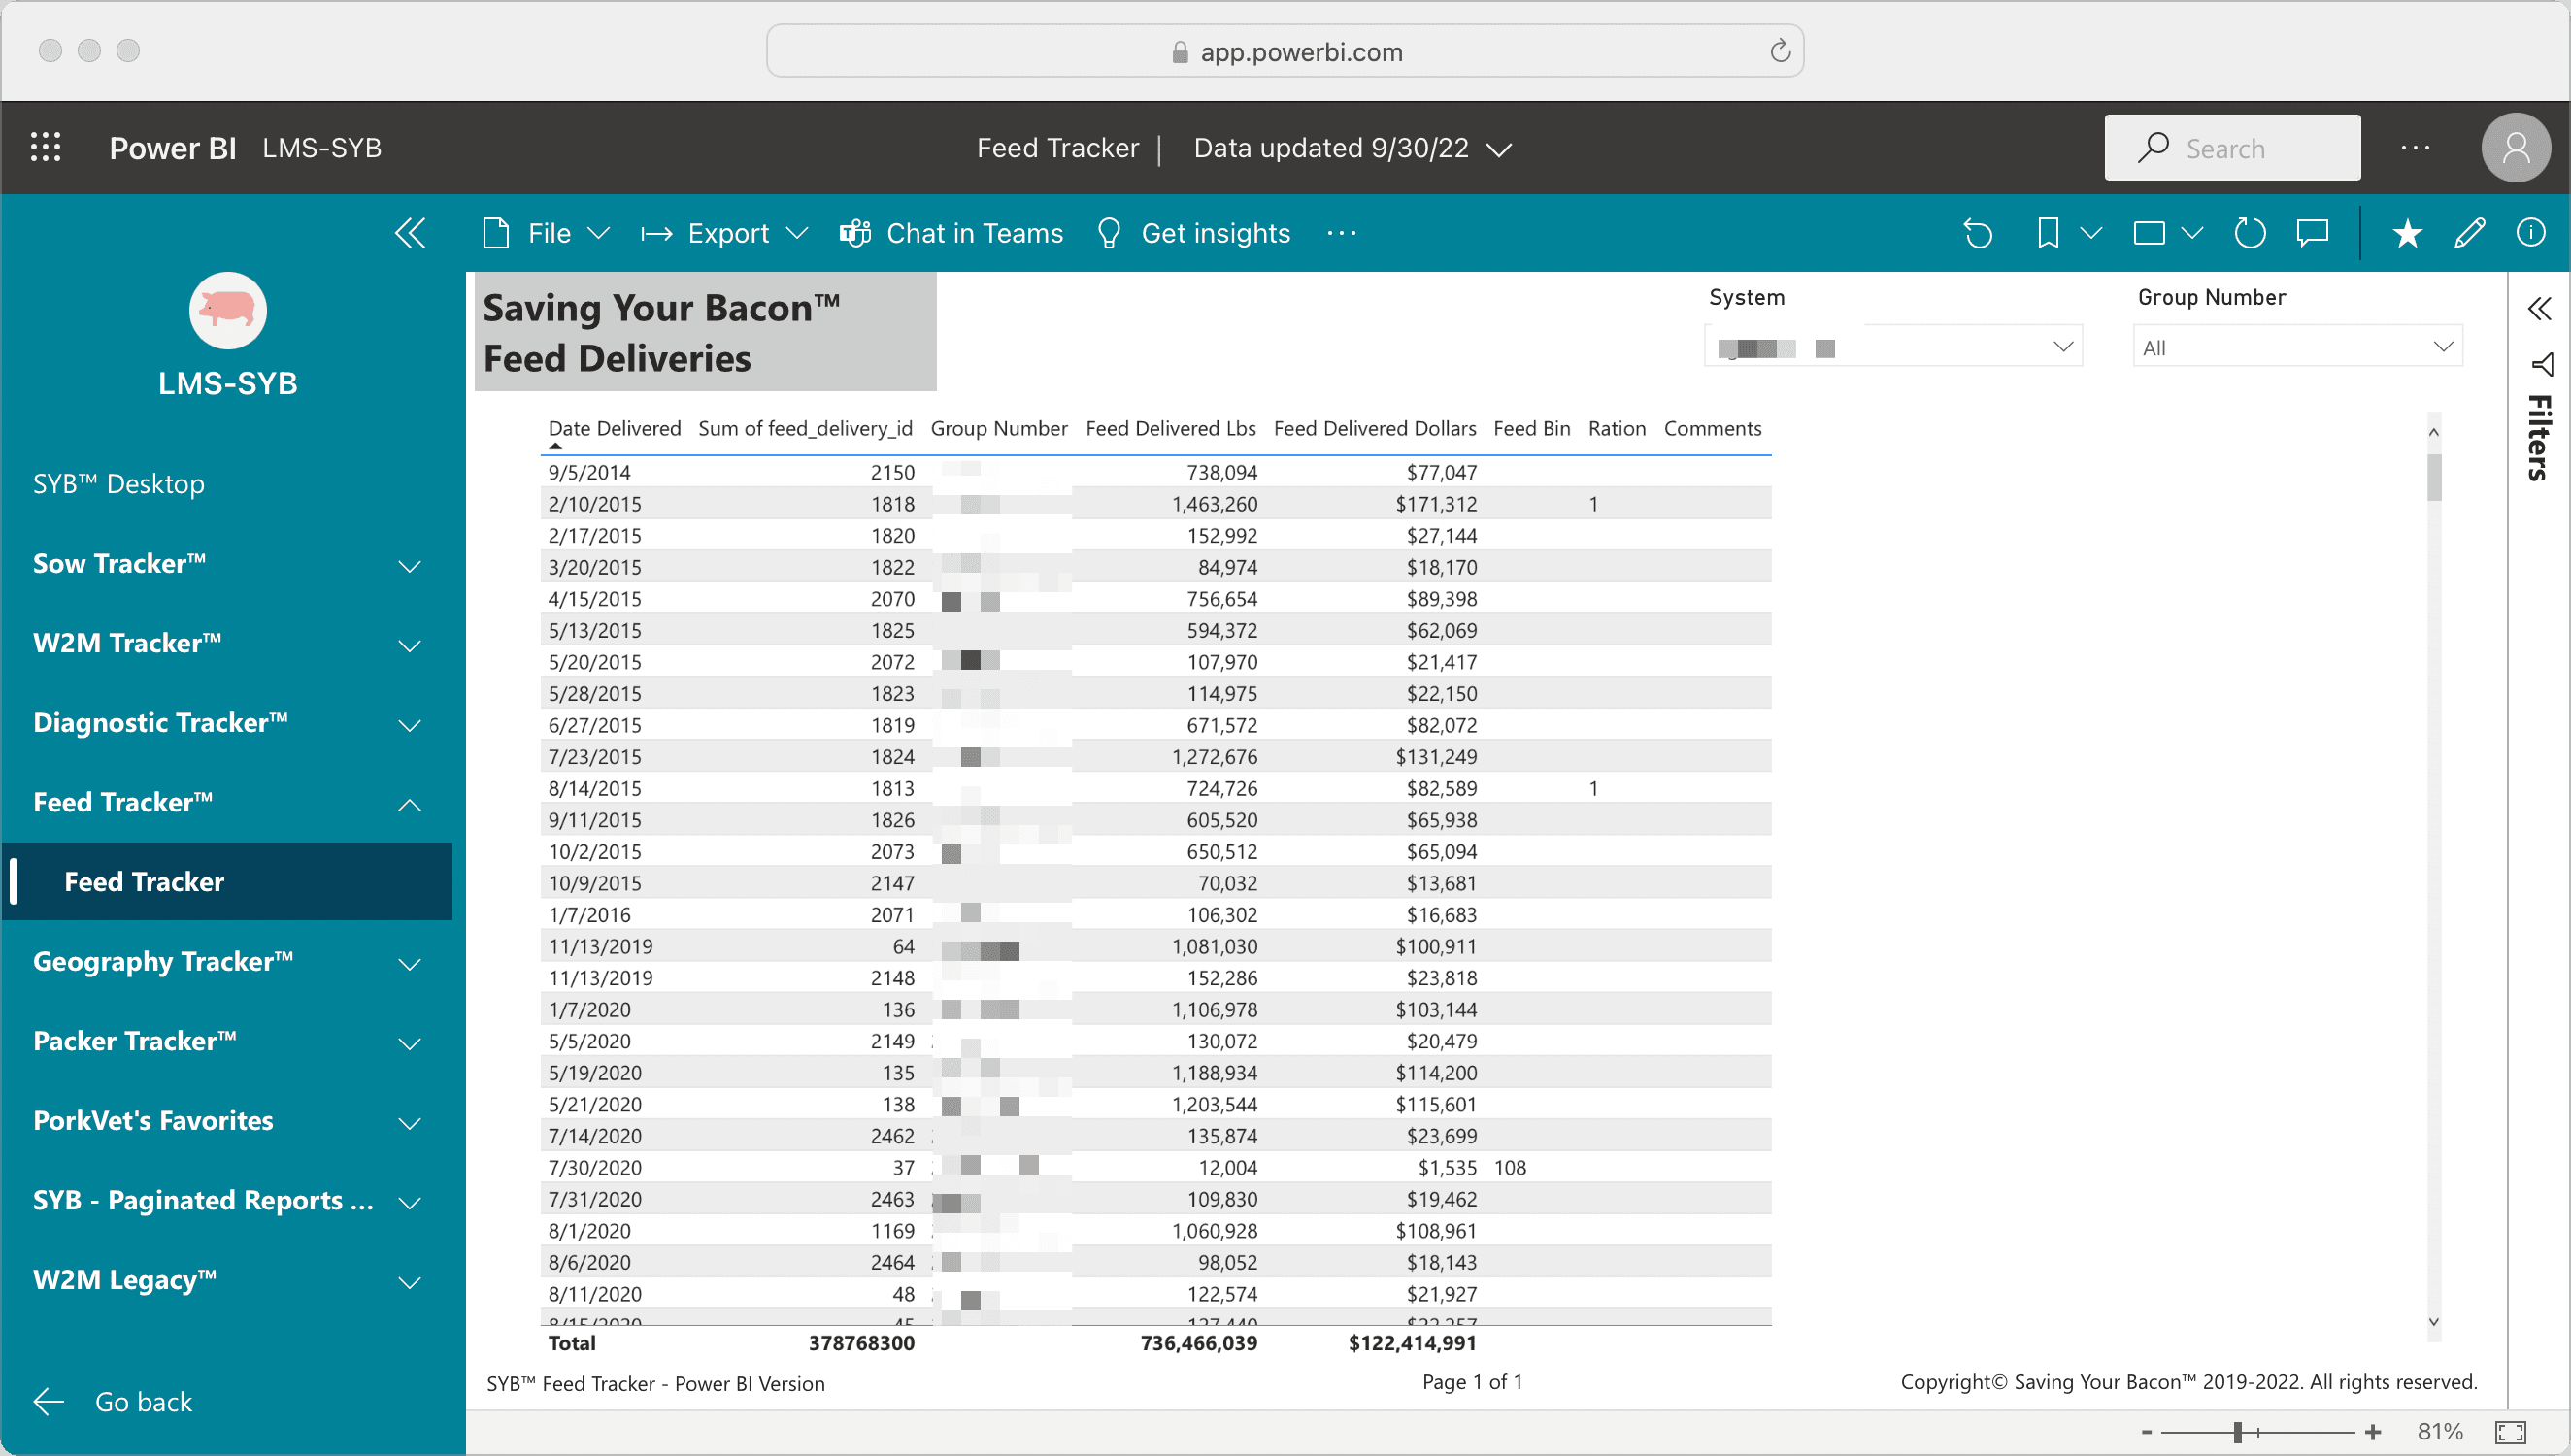Viewport: 2571px width, 1456px height.
Task: Open the comments speech bubble icon
Action: click(x=2312, y=233)
